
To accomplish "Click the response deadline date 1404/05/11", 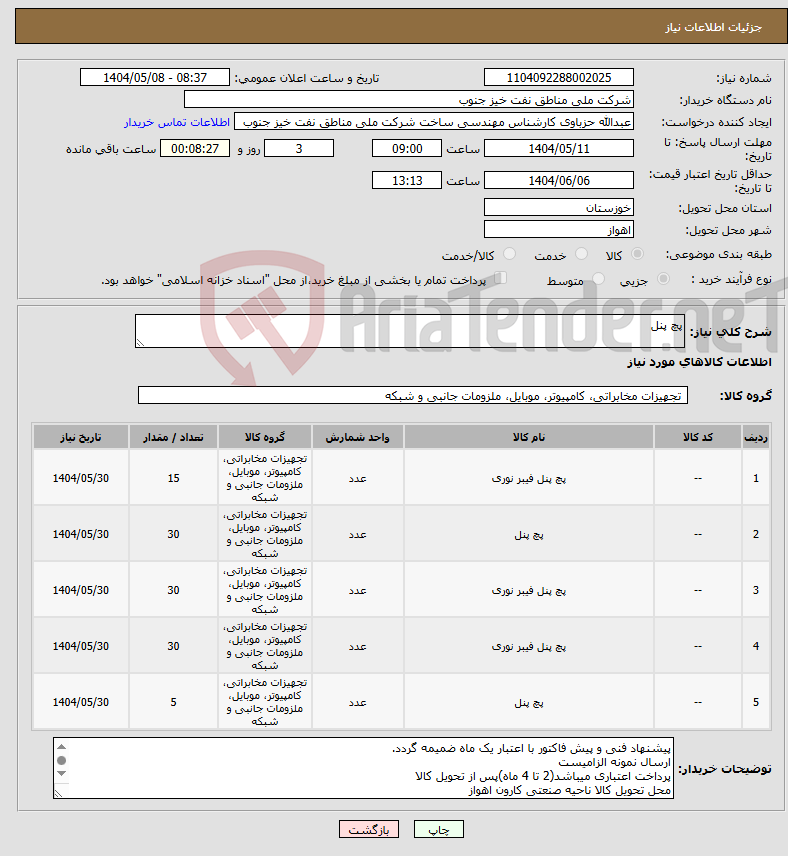I will coord(559,148).
